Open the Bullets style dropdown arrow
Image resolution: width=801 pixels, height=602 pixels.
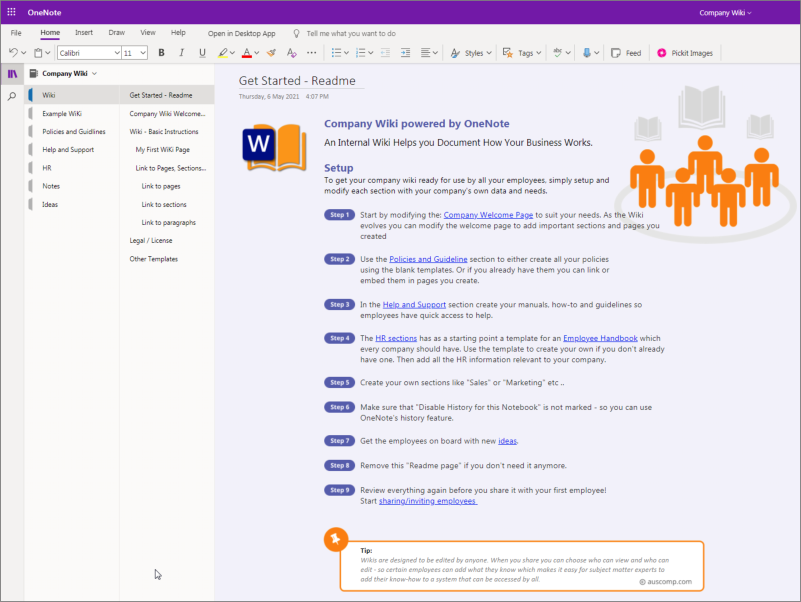346,53
